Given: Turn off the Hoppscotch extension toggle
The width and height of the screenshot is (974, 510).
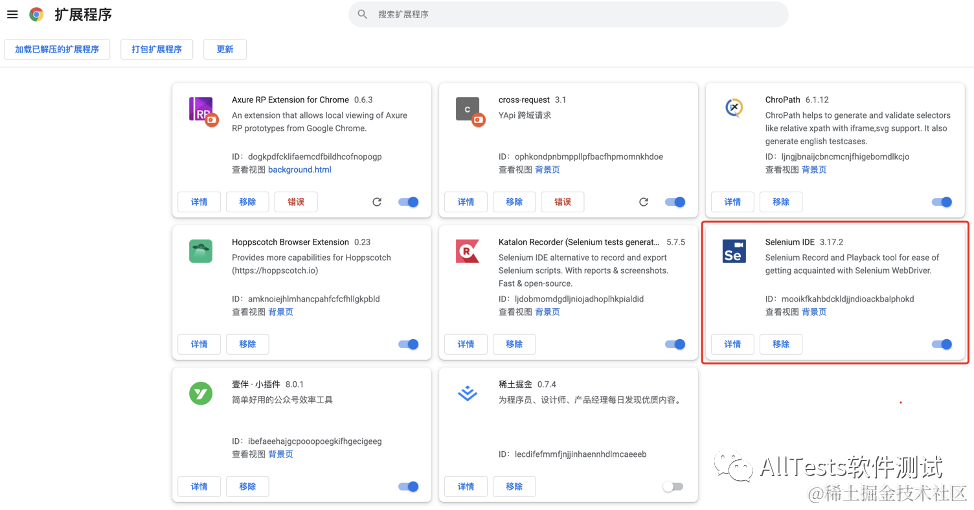Looking at the screenshot, I should 408,344.
